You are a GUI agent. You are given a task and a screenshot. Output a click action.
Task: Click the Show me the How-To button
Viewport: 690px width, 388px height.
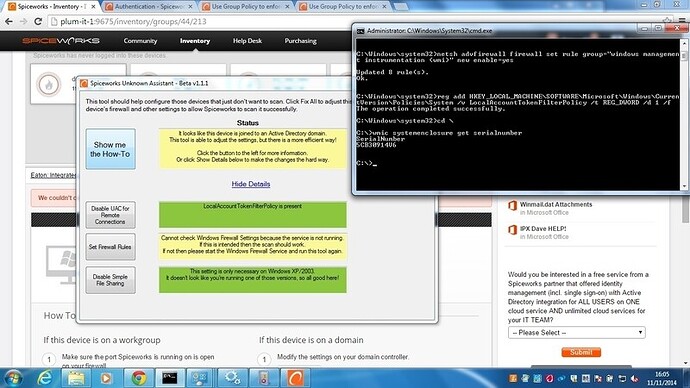click(x=110, y=149)
